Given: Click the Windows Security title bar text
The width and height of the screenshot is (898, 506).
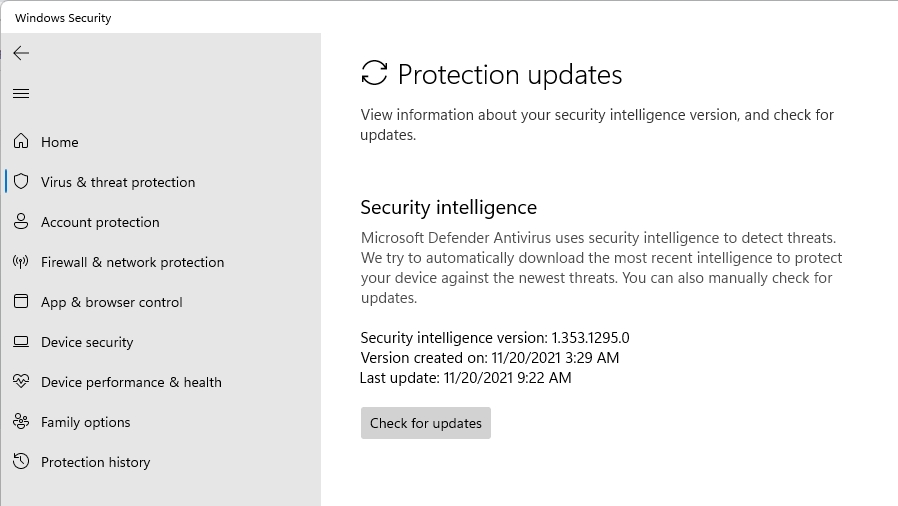Looking at the screenshot, I should coord(63,18).
